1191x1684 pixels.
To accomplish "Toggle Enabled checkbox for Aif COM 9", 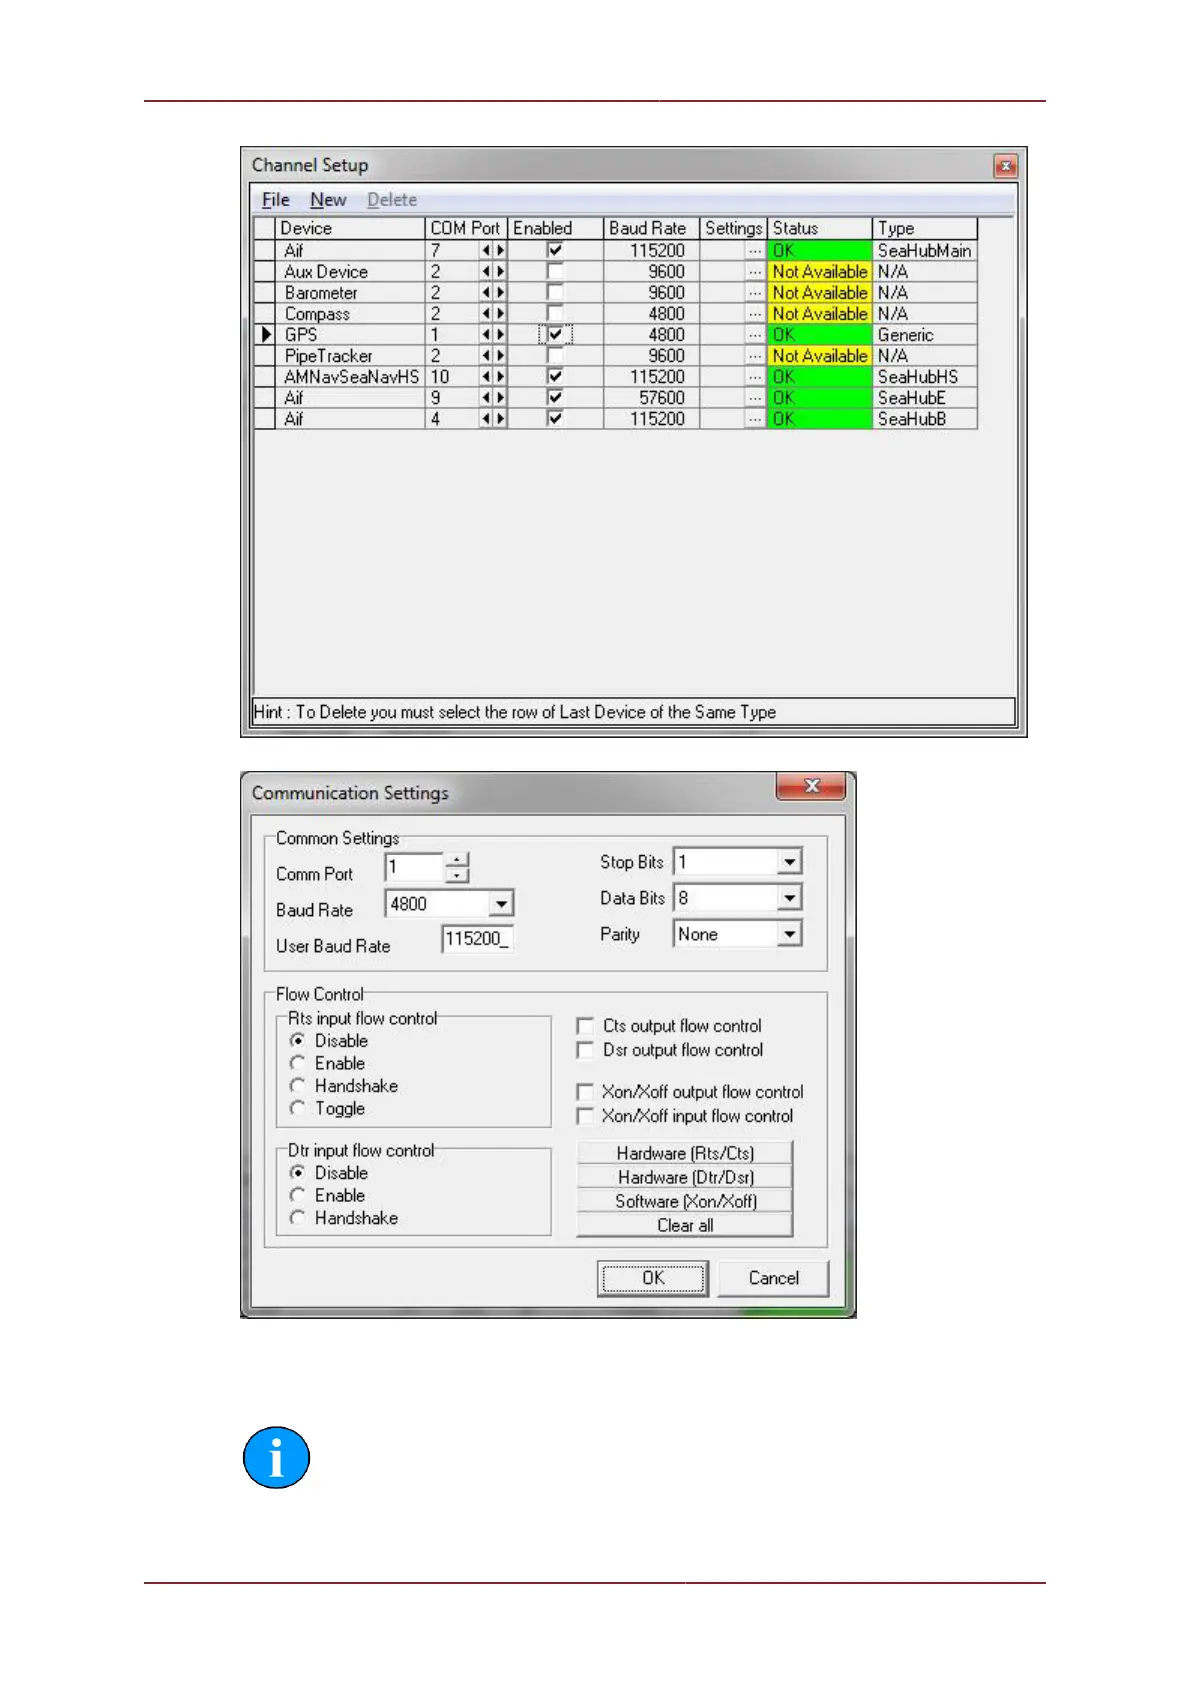I will coord(555,397).
